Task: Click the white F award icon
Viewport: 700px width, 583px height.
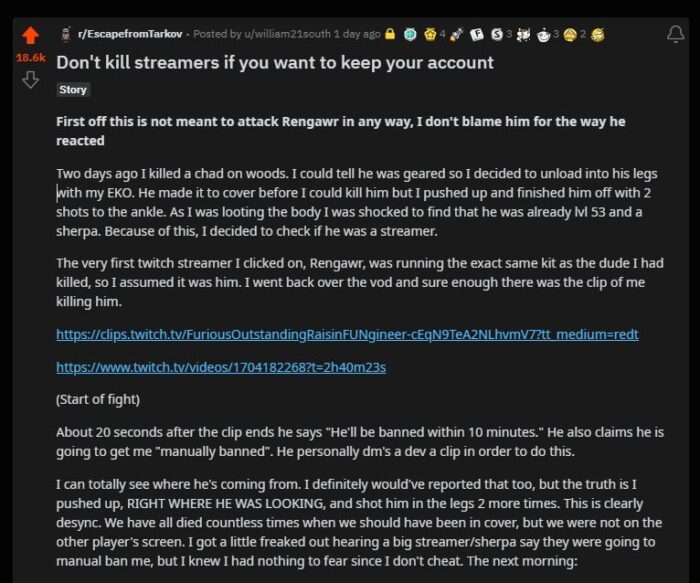Action: pos(477,34)
